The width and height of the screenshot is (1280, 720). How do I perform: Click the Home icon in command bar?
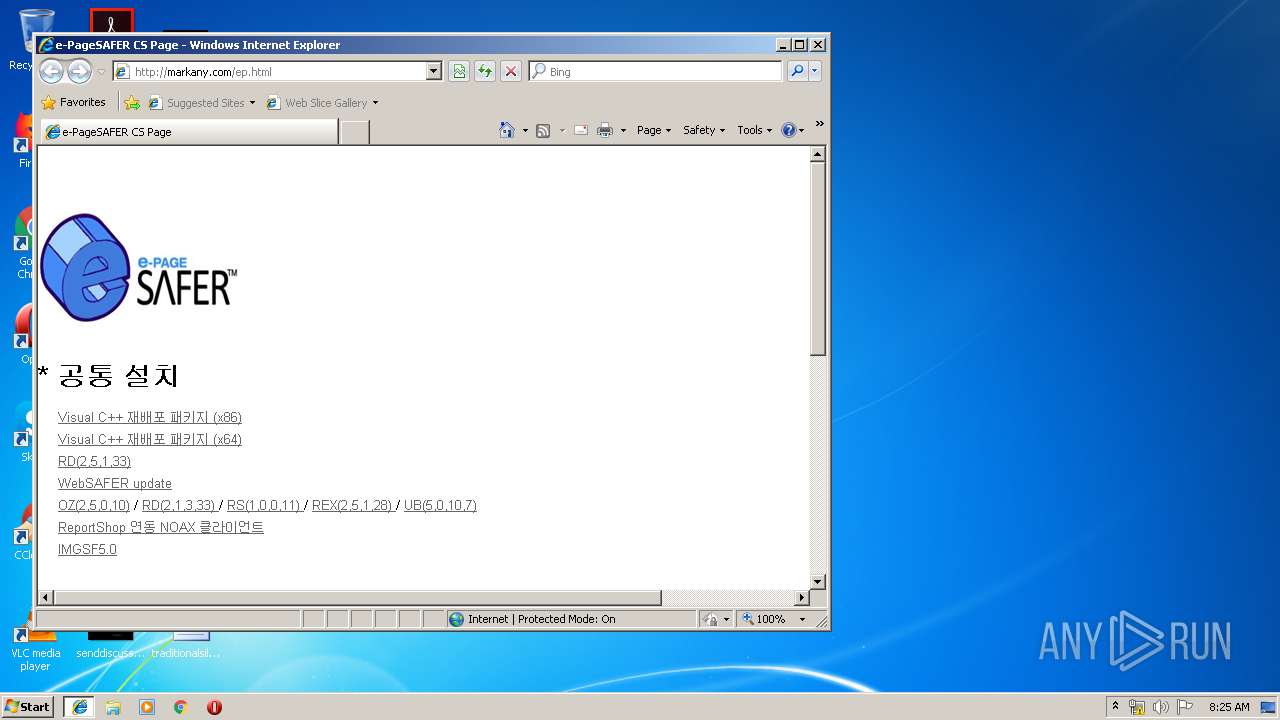[x=507, y=130]
